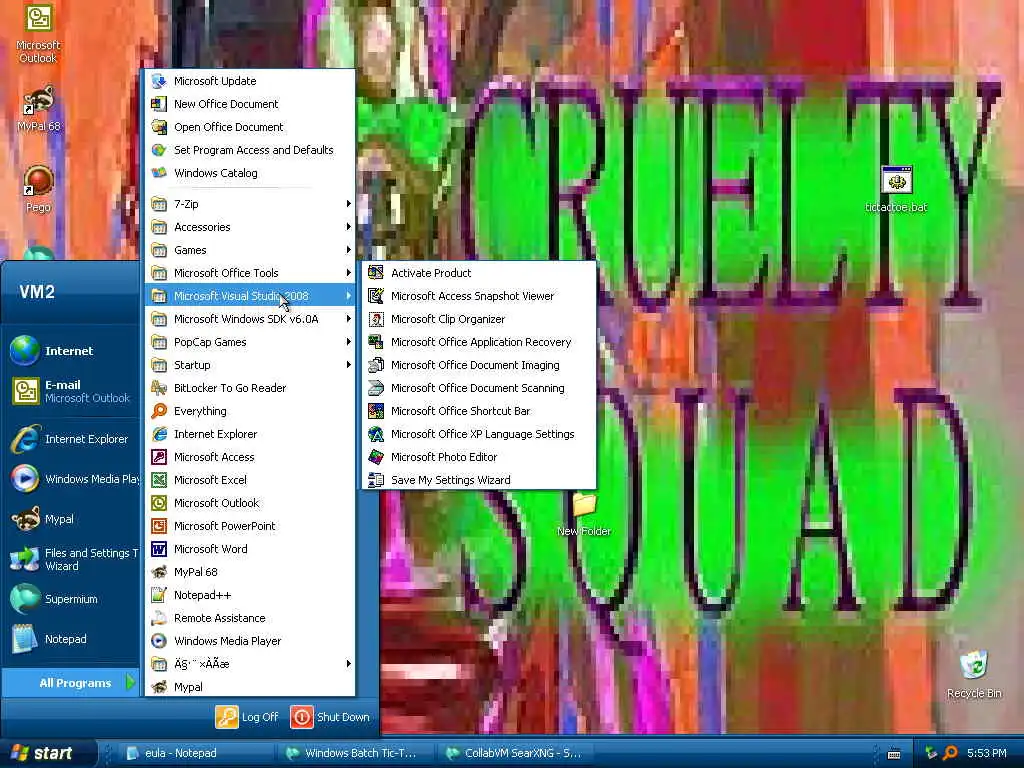Viewport: 1024px width, 768px height.
Task: Click Microsoft Office Application Recovery icon
Action: pyautogui.click(x=376, y=342)
